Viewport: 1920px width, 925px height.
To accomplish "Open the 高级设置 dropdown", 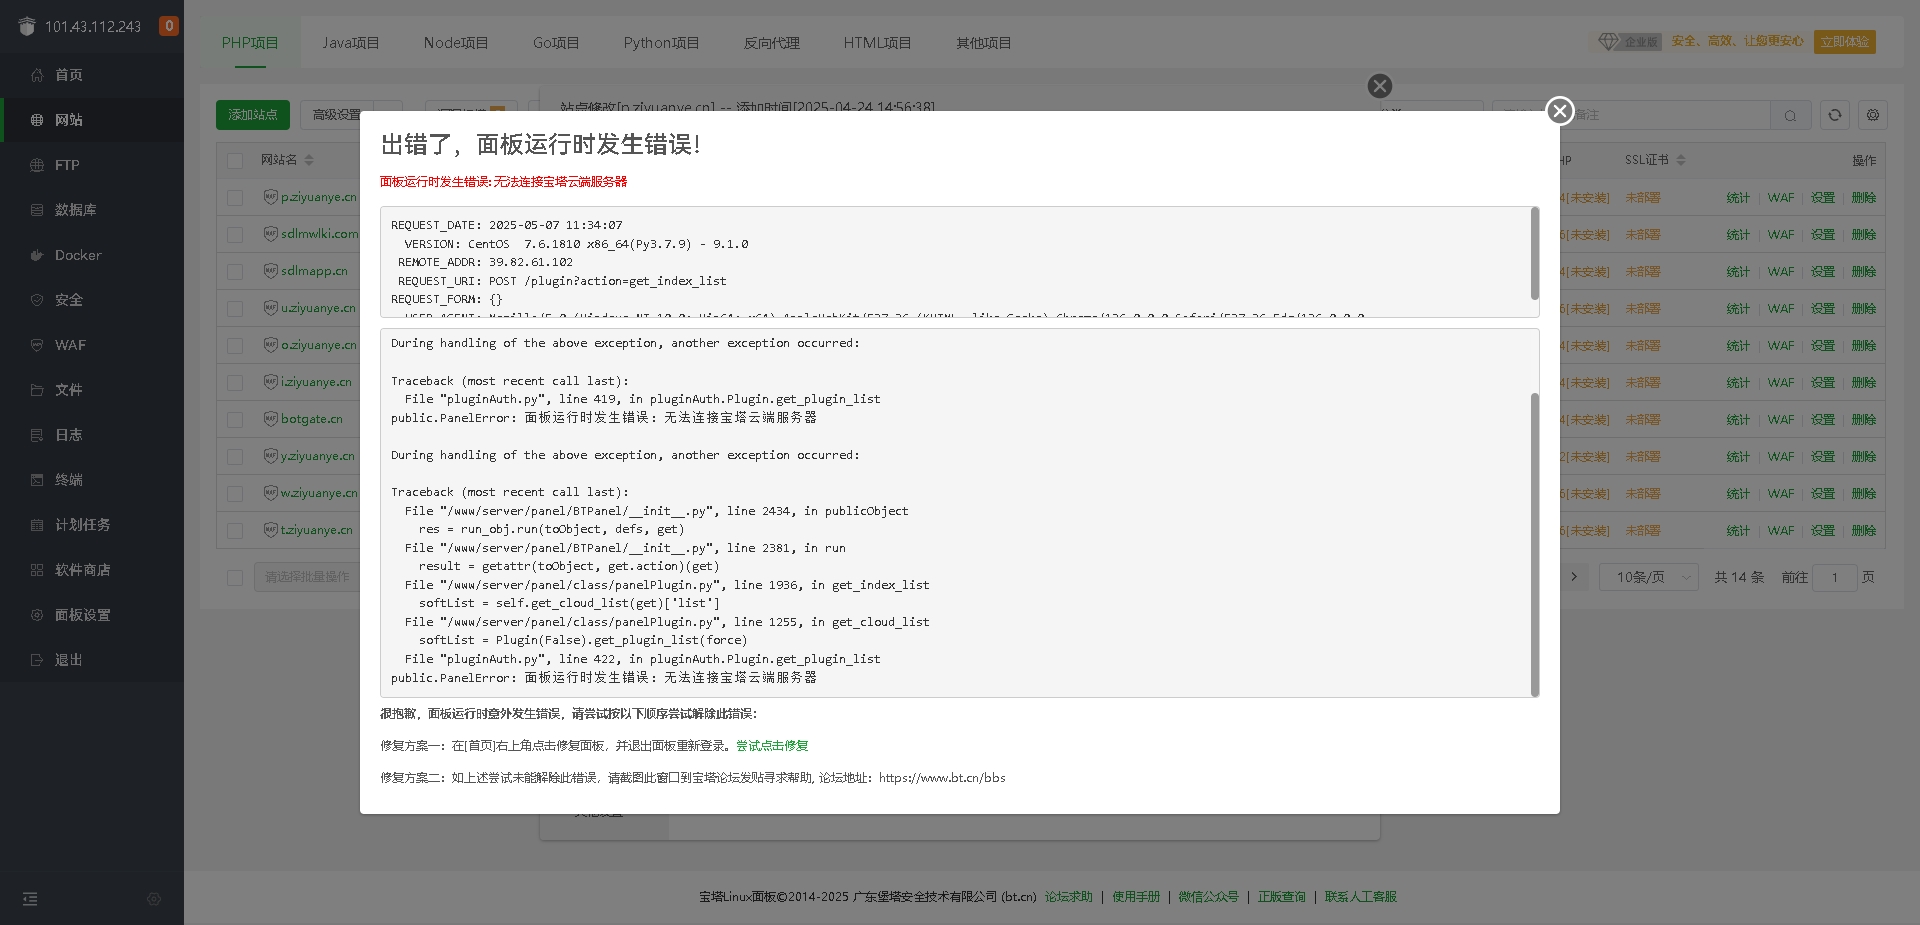I will pyautogui.click(x=350, y=115).
